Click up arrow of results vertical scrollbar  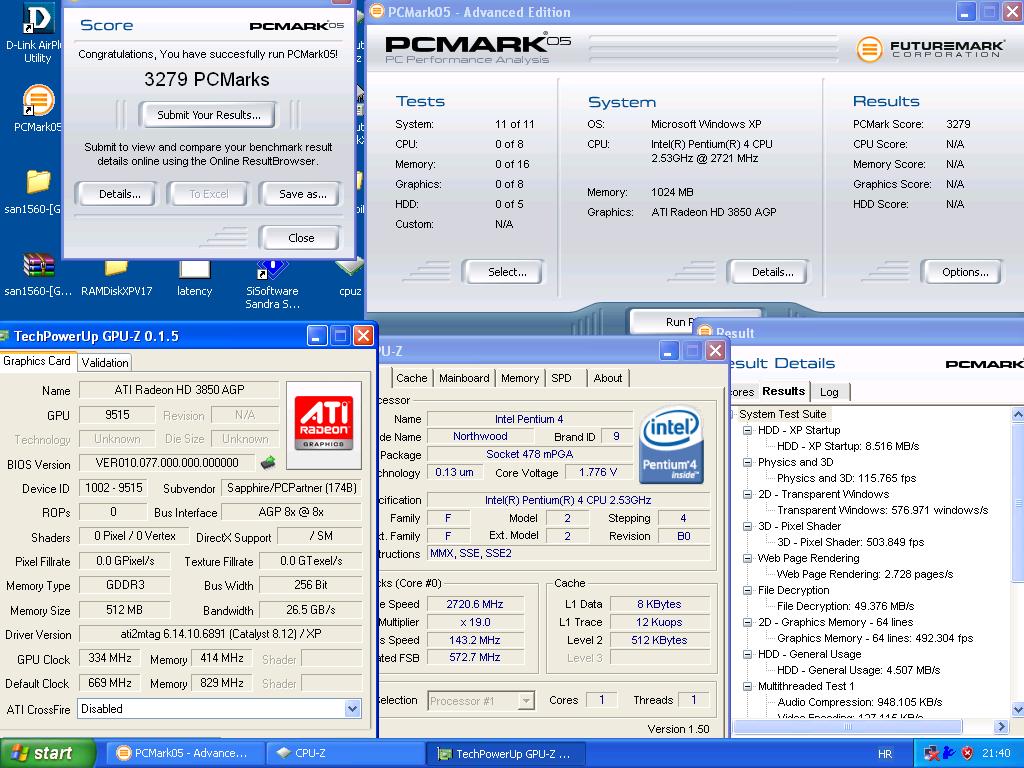[1017, 414]
